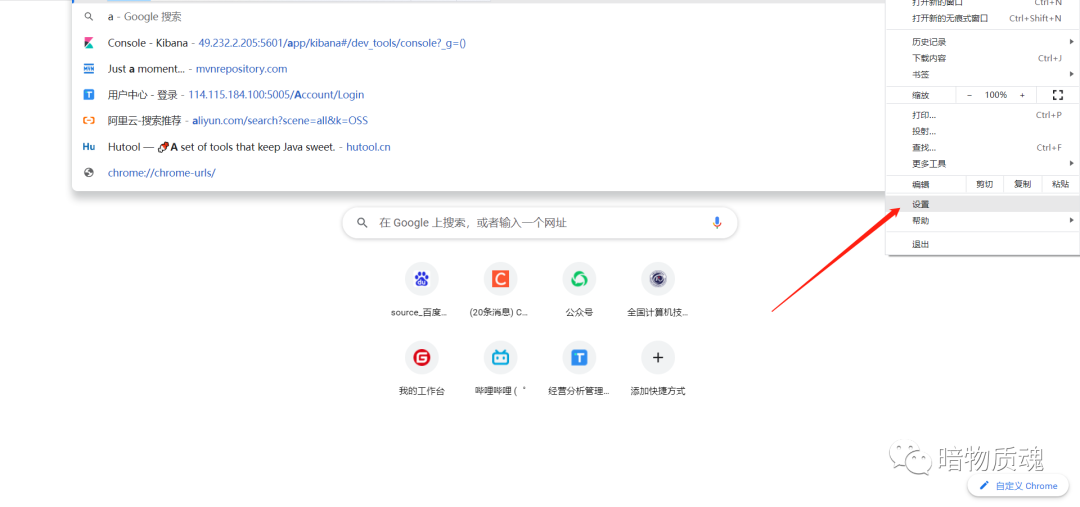Click the Google search input field
Image resolution: width=1080 pixels, height=507 pixels.
pos(540,223)
